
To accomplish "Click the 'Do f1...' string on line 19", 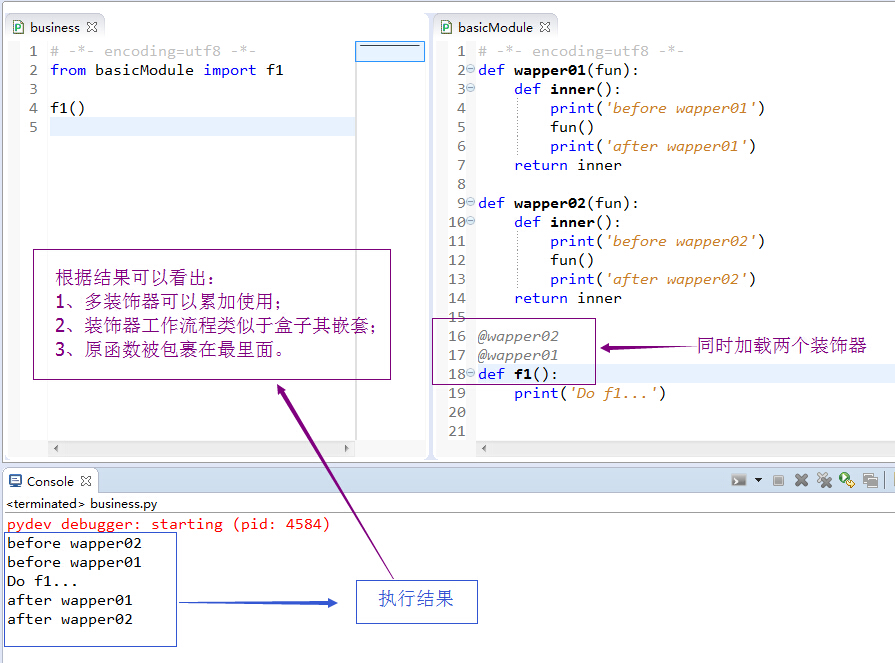I will coord(614,393).
